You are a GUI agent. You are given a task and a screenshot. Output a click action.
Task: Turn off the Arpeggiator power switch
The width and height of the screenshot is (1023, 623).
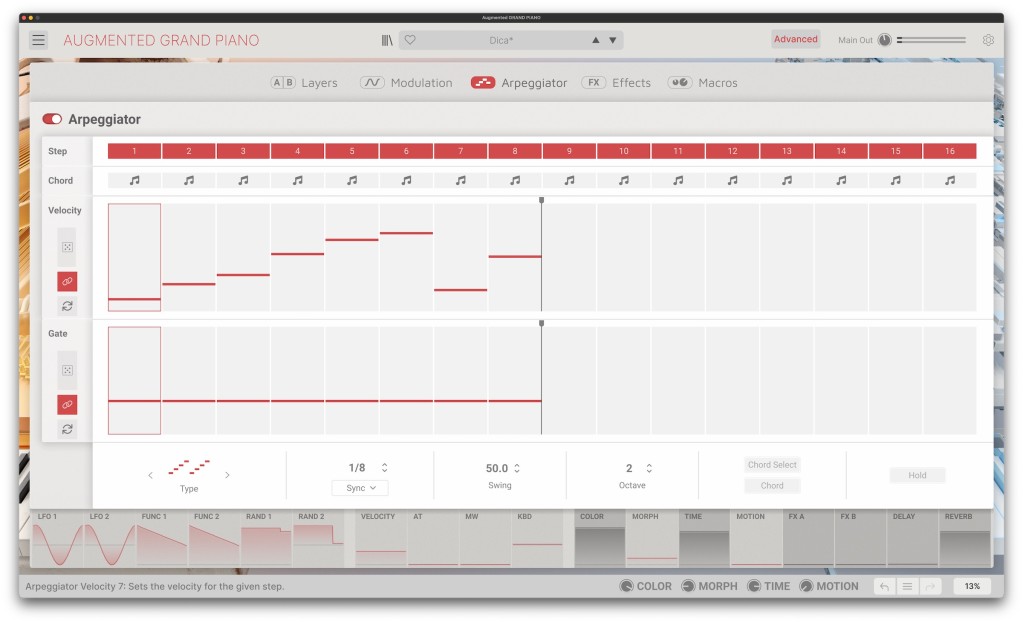coord(52,119)
